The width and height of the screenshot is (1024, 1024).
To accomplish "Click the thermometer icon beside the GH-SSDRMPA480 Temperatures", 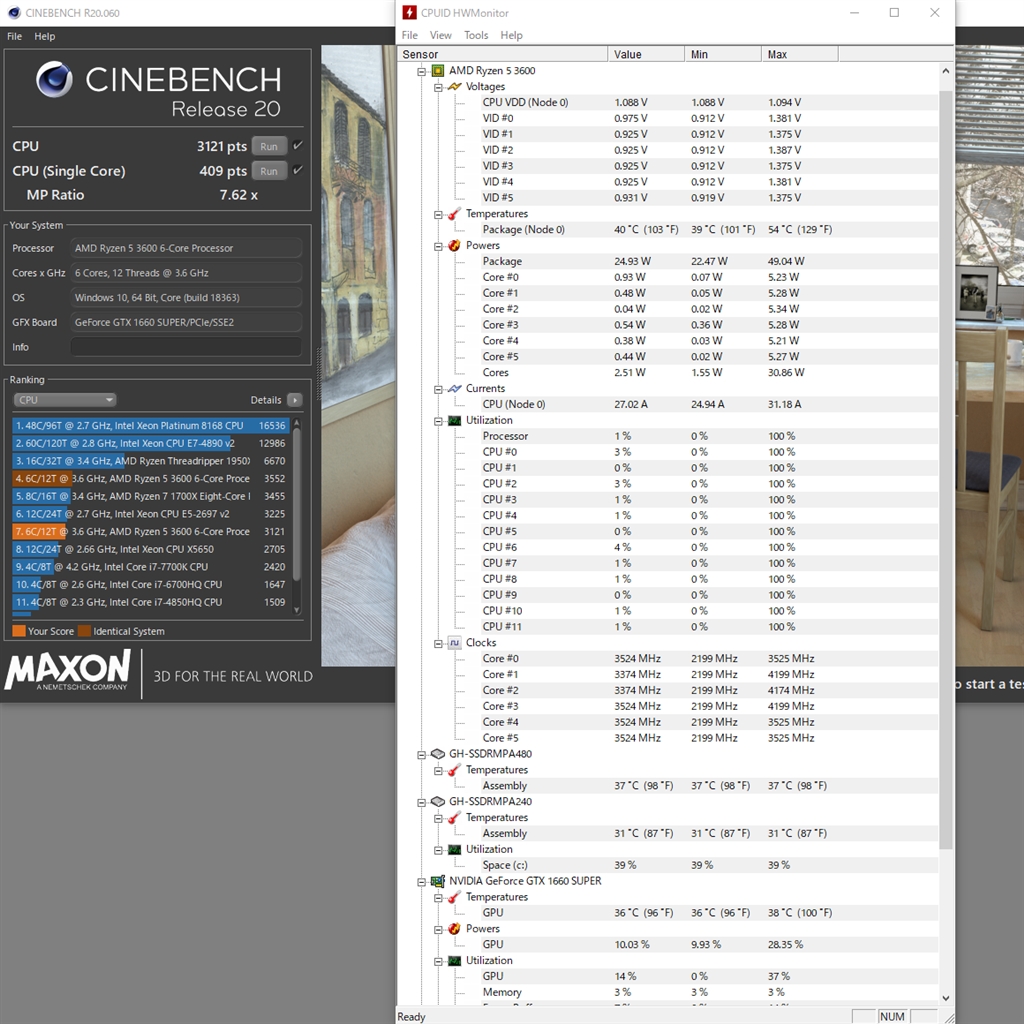I will 455,770.
